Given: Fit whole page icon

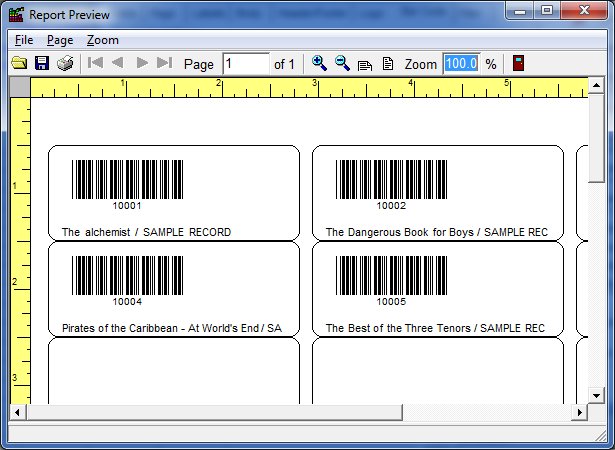Looking at the screenshot, I should point(388,64).
